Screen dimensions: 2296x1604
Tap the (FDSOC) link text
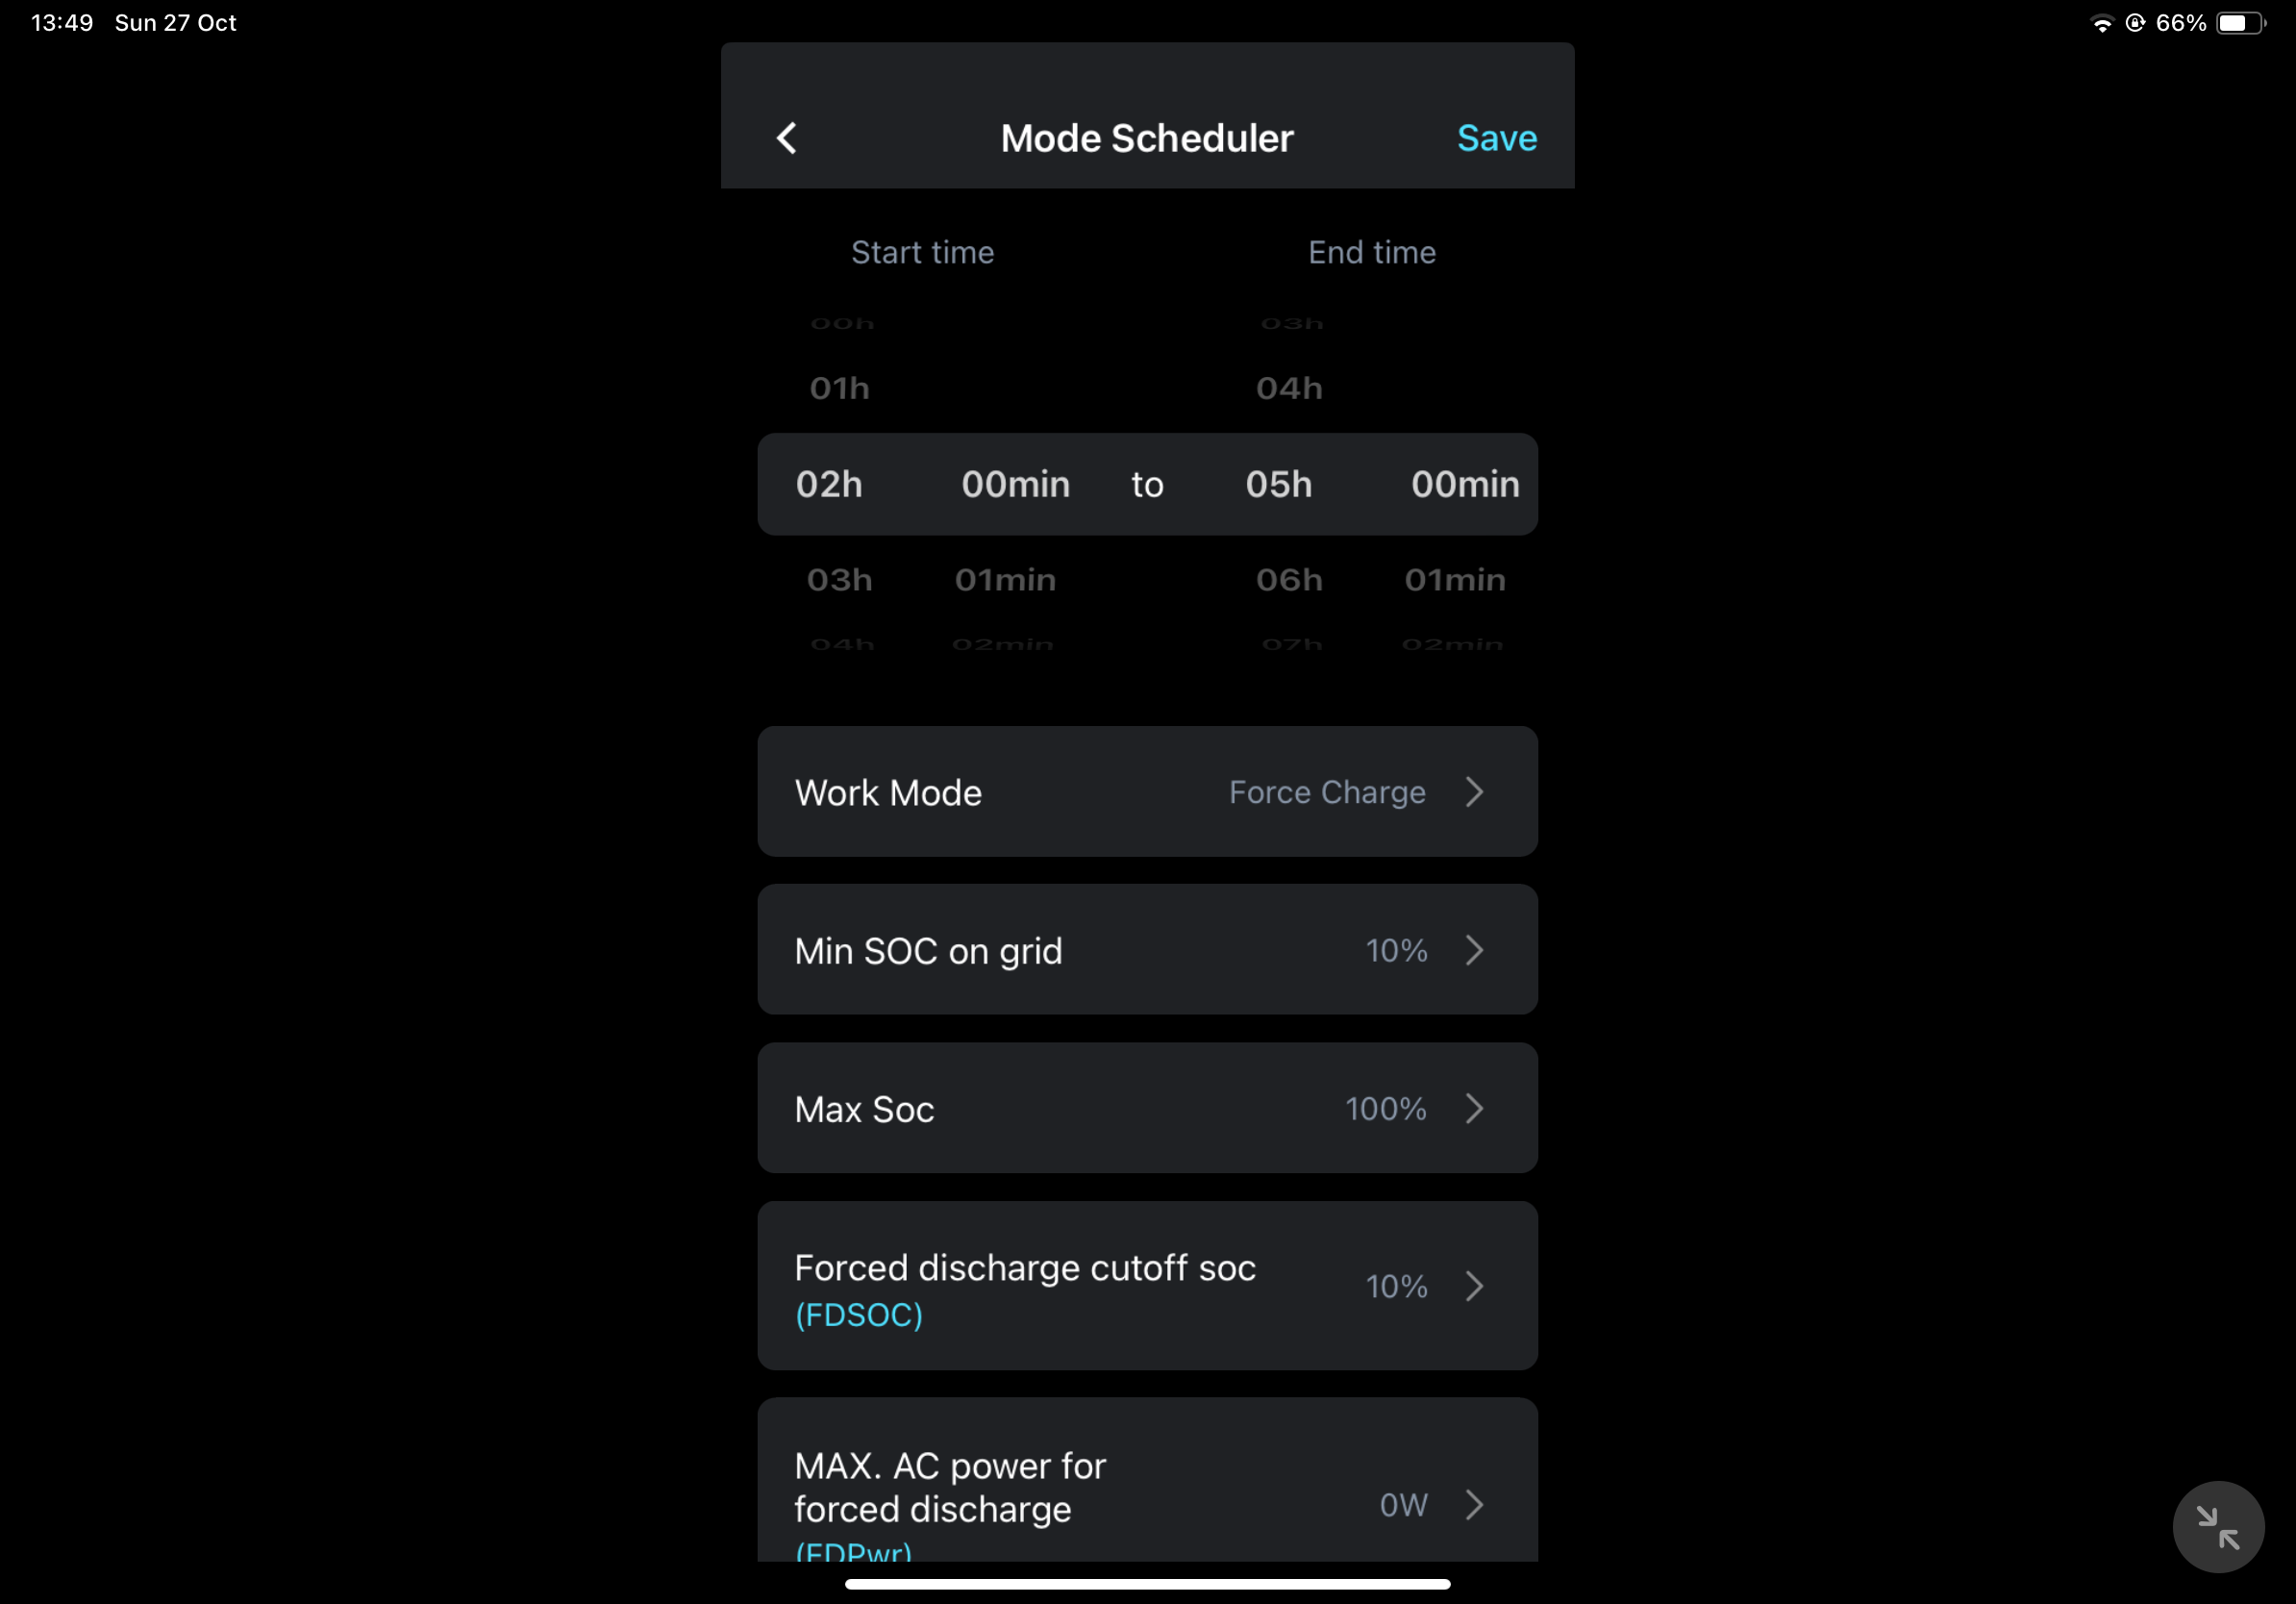pos(858,1314)
